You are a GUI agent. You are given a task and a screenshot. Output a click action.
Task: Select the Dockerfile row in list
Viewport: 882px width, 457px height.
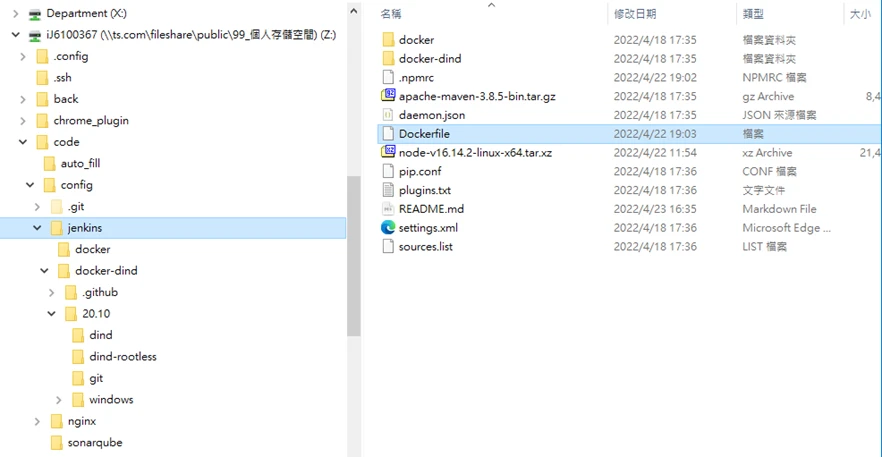click(629, 134)
